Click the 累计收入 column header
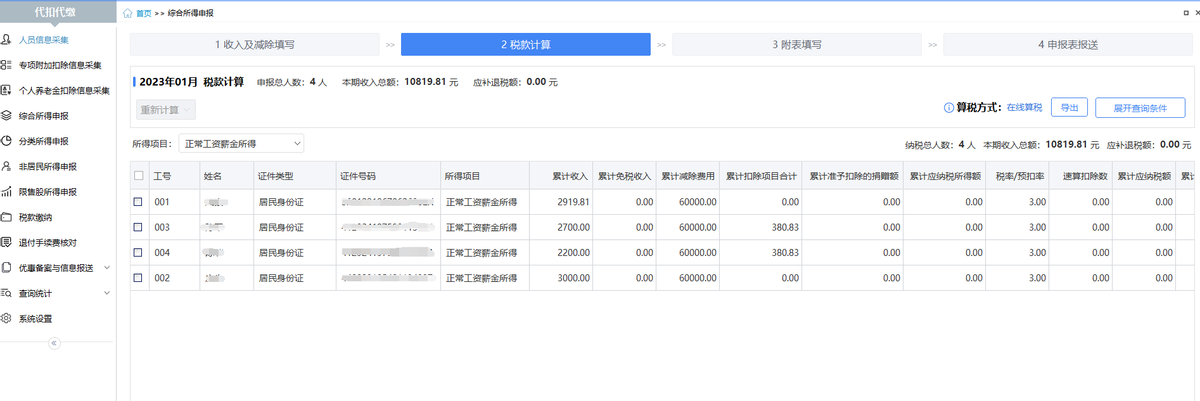The image size is (1200, 401). 560,176
